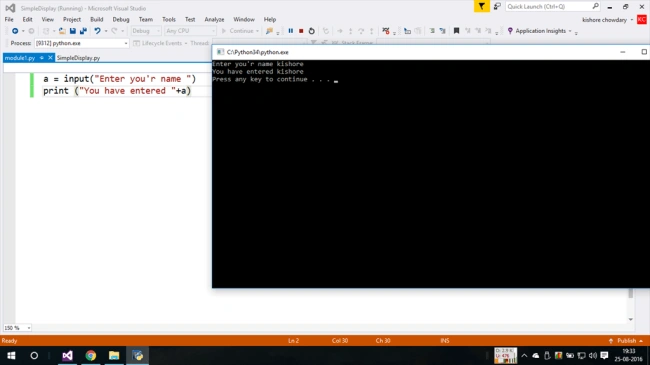Screen dimensions: 650x365
Task: Pin the module1.py tab
Action: click(x=42, y=58)
